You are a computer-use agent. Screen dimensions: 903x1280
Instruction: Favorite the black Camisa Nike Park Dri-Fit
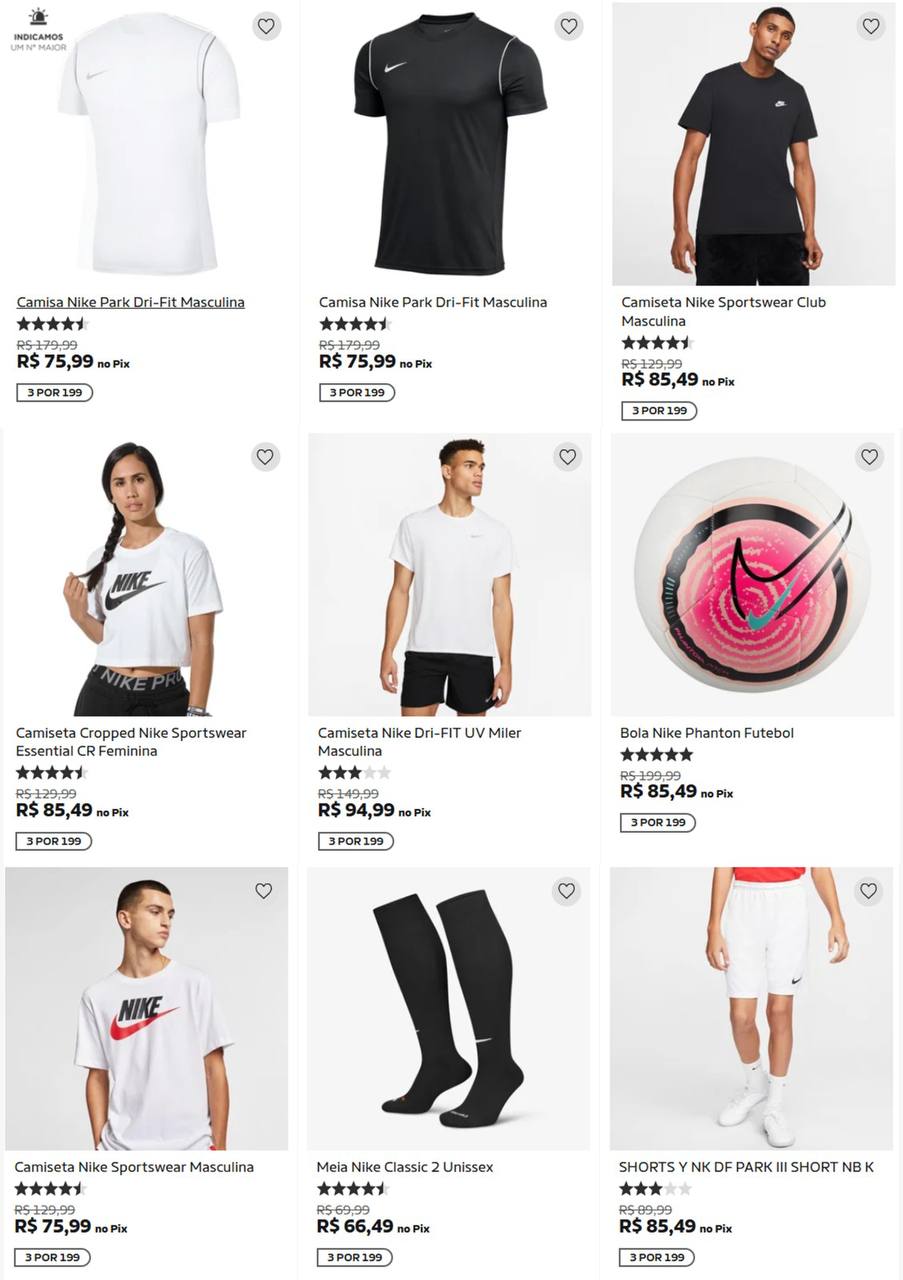[x=569, y=27]
